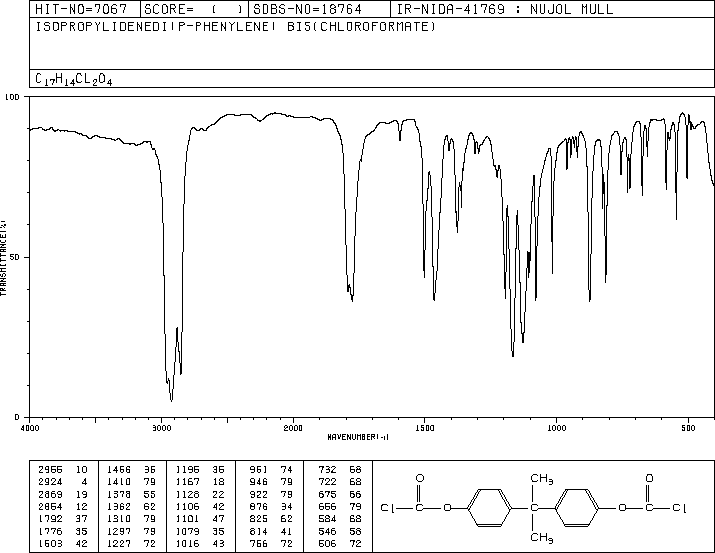Click the strongest absorption peak near 2924 in the spectrum
This screenshot has height=553, width=715.
click(x=171, y=400)
